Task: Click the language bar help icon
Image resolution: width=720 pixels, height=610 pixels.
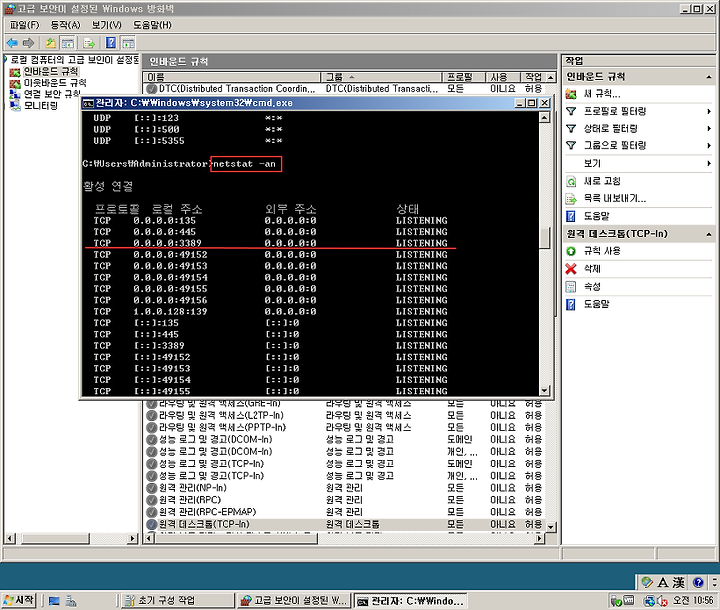Action: pyautogui.click(x=698, y=582)
